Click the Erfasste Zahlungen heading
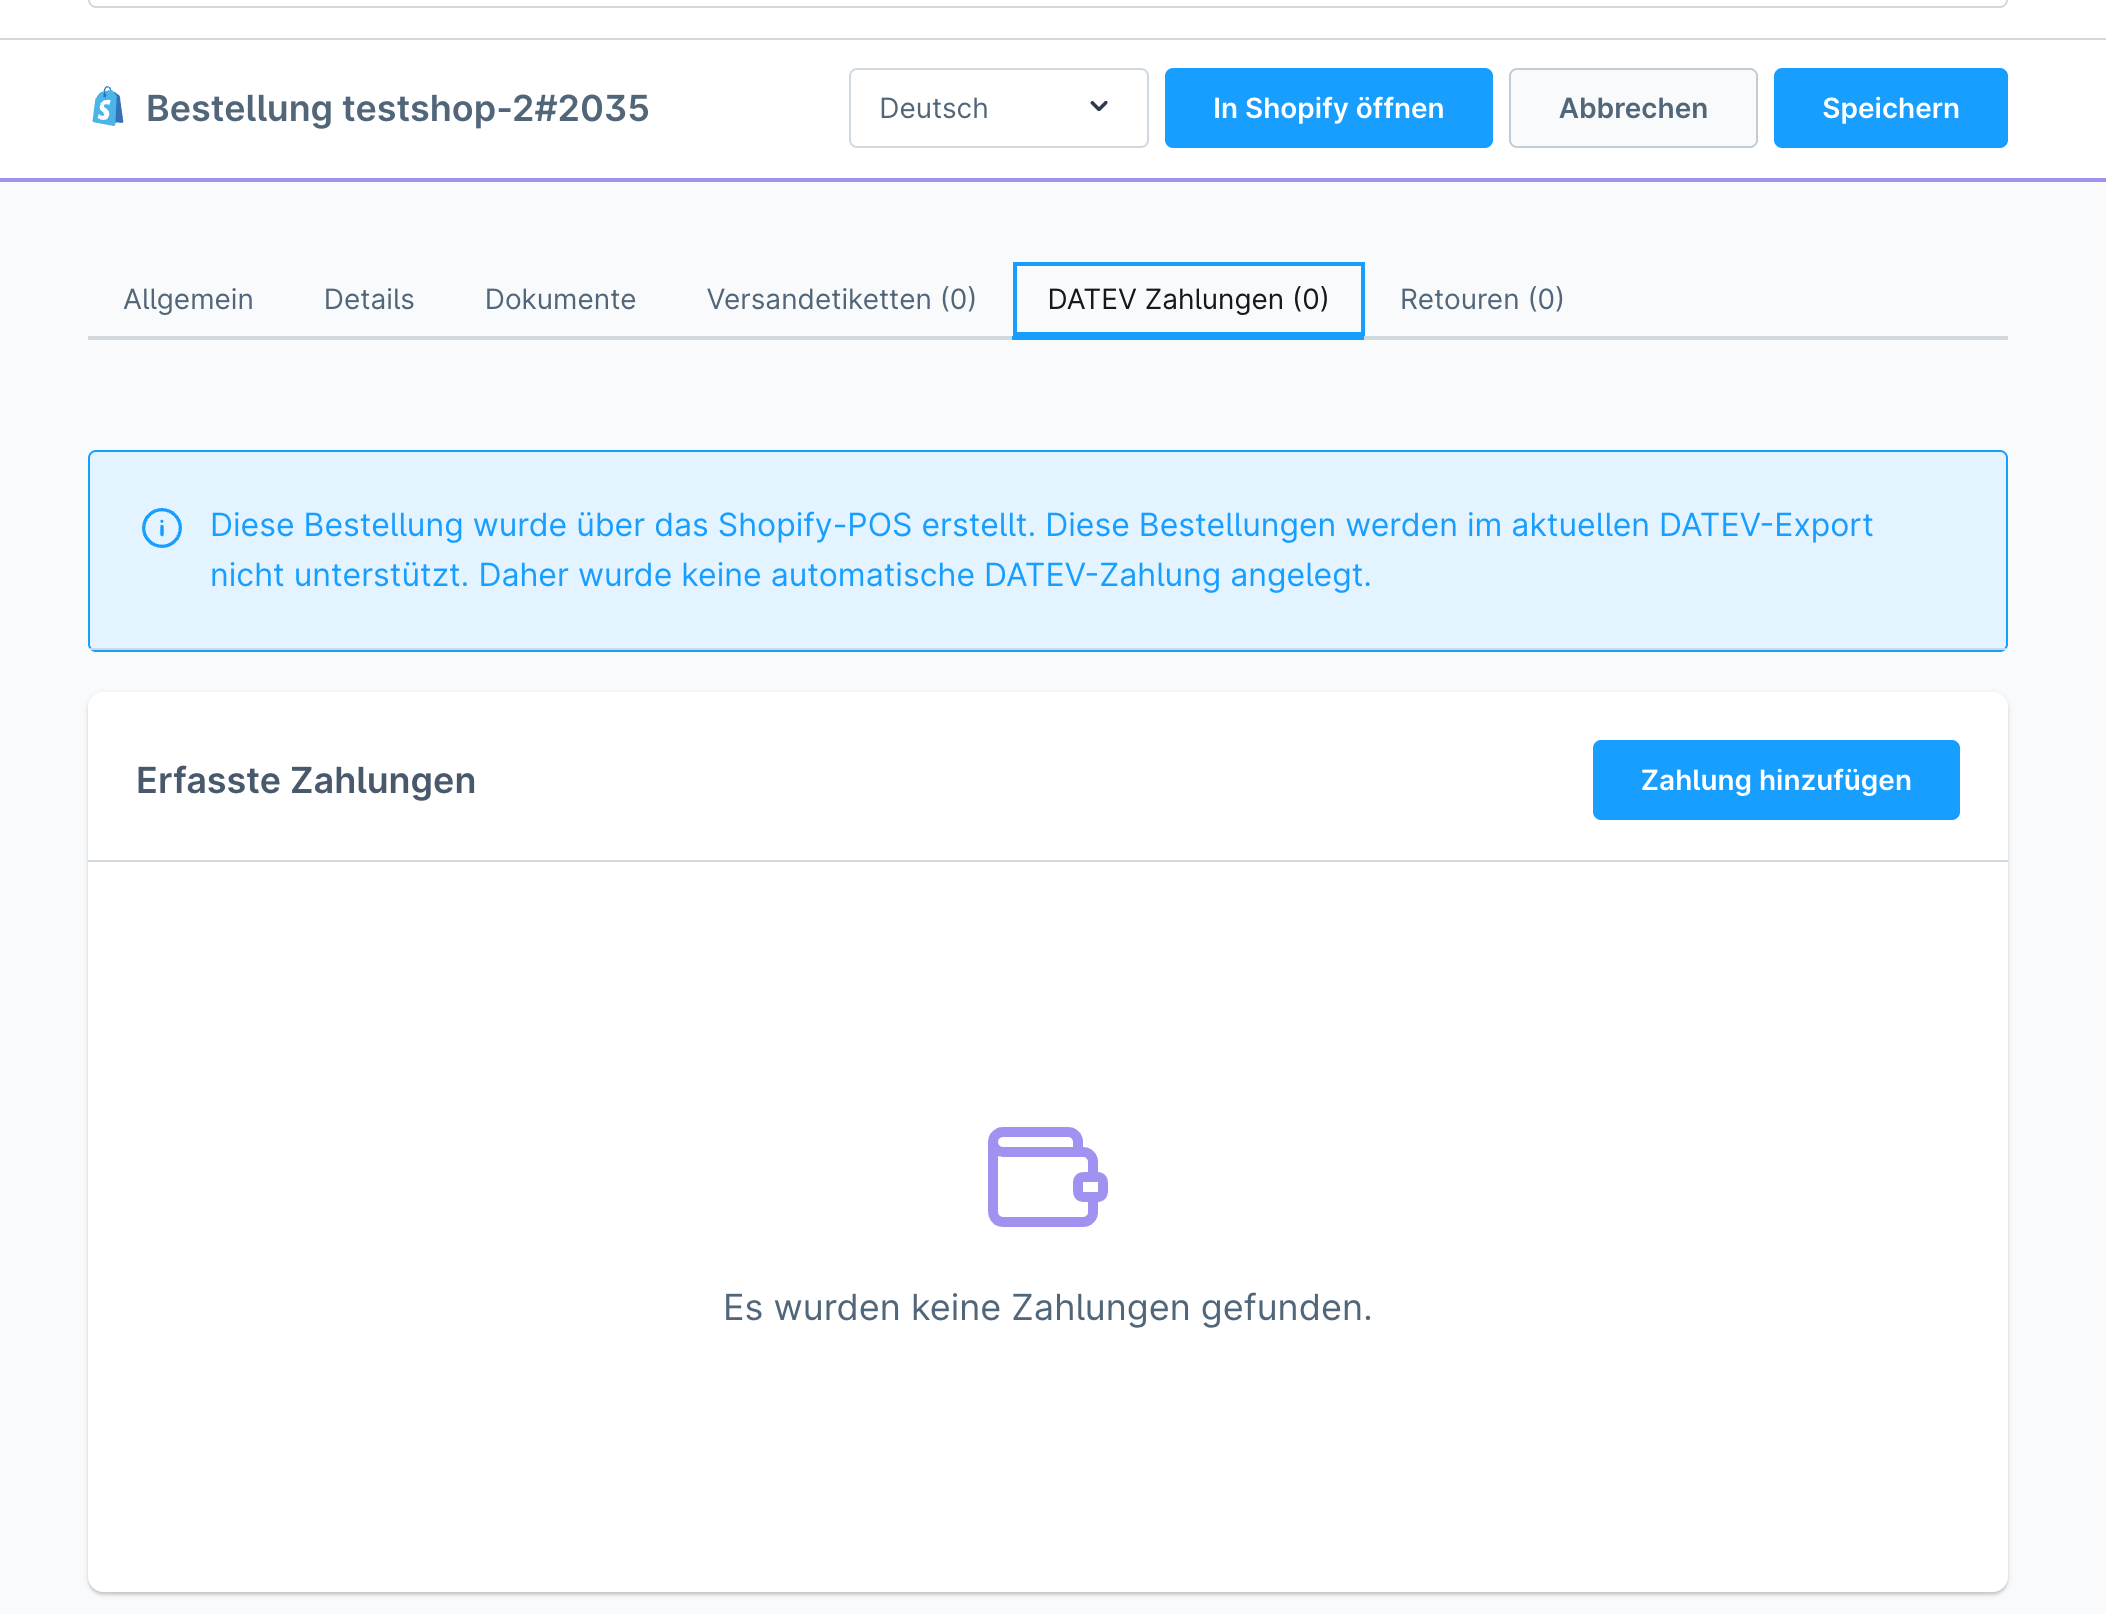 click(306, 780)
